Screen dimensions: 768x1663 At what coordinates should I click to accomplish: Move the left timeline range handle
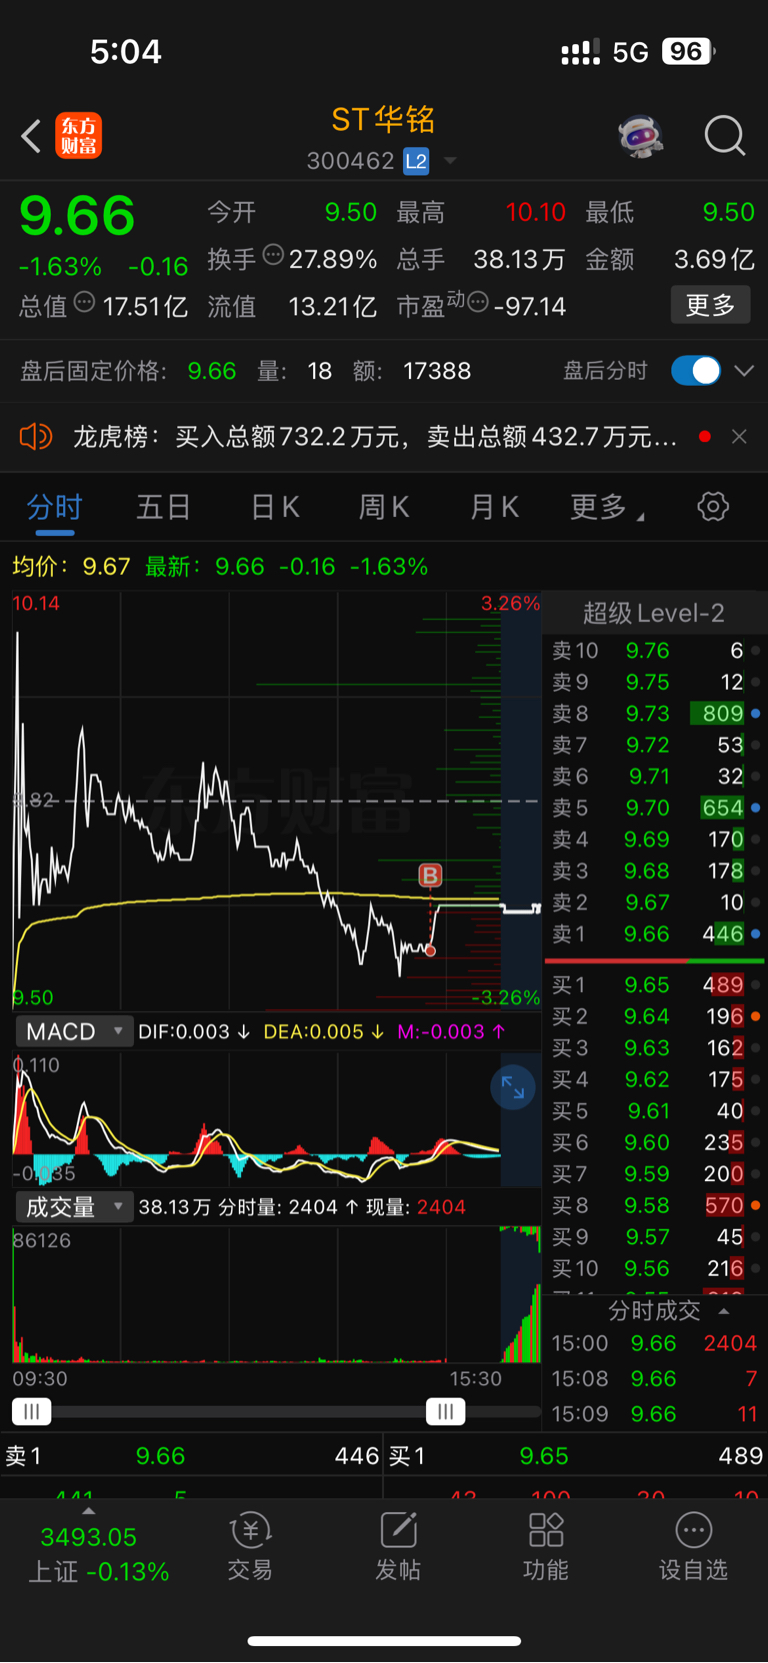[31, 1412]
